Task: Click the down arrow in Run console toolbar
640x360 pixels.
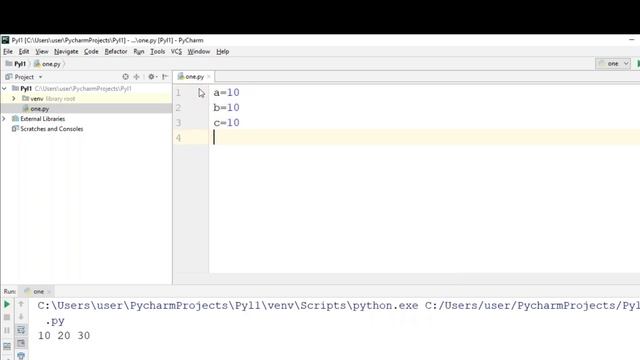Action: coord(21,317)
